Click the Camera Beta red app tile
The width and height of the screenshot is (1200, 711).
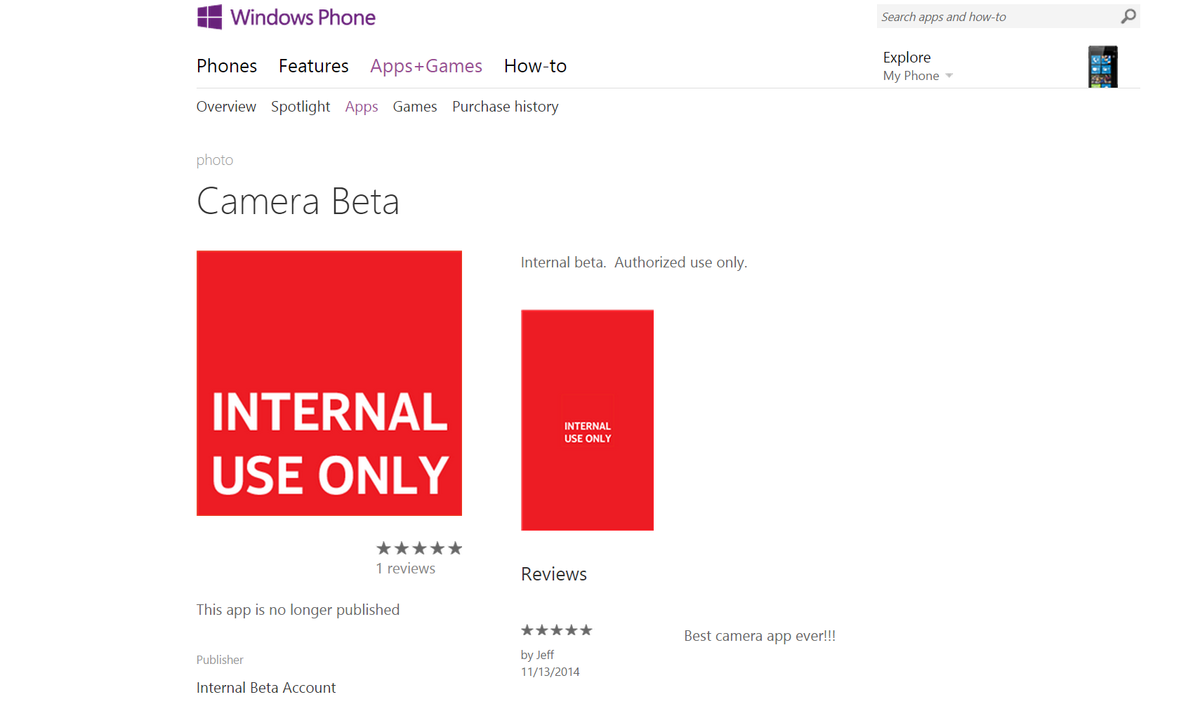pos(329,383)
